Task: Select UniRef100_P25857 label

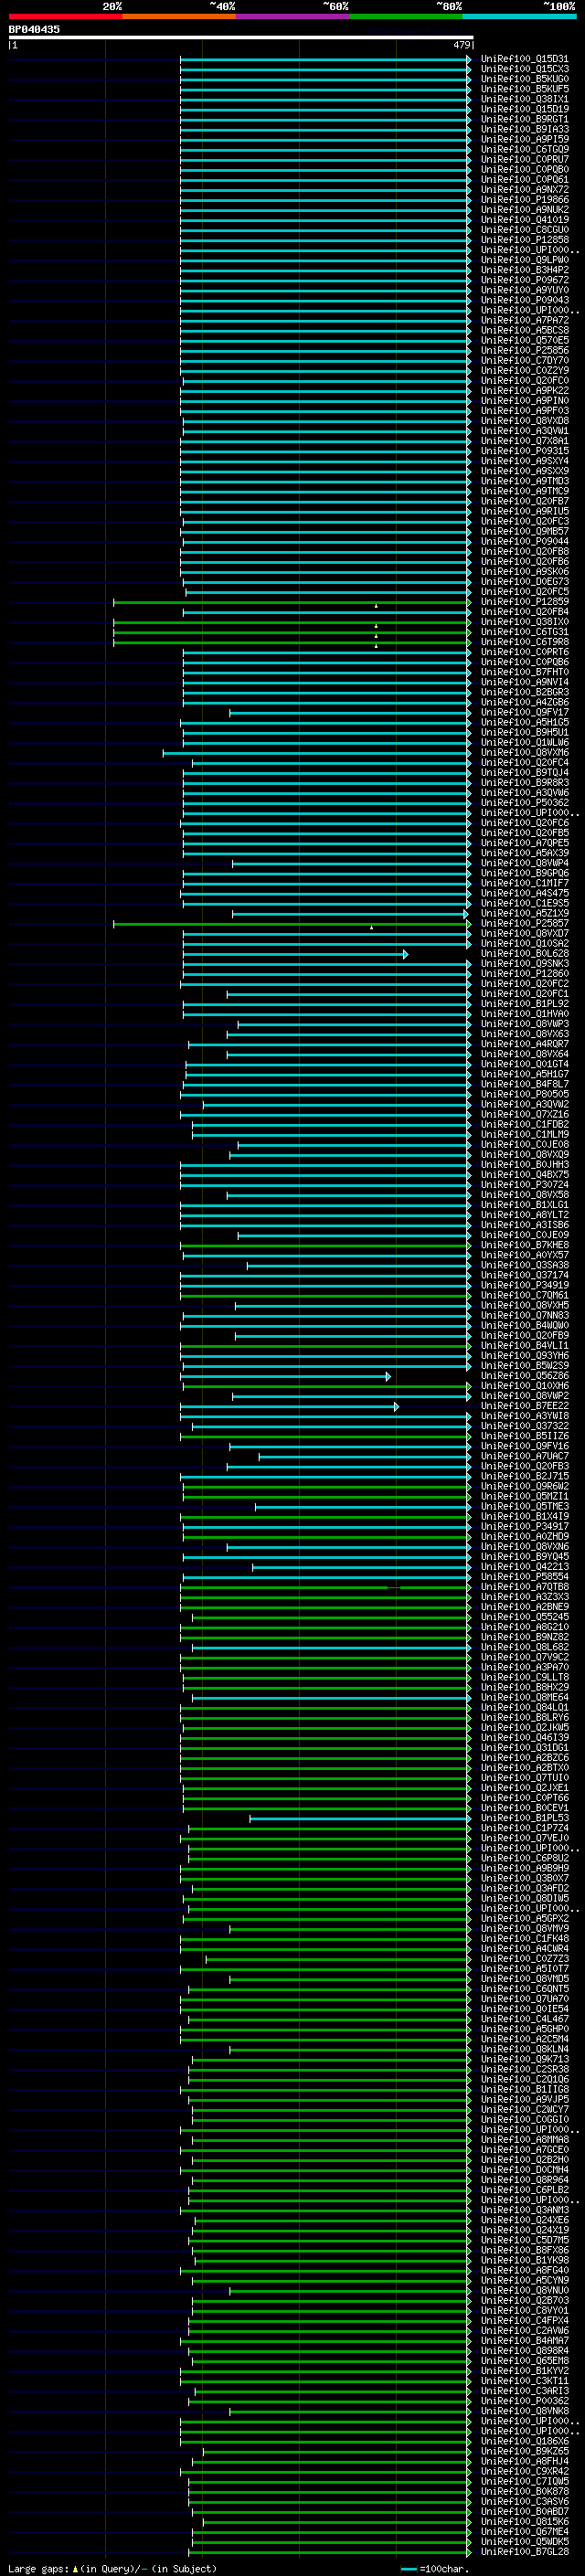Action: 525,924
